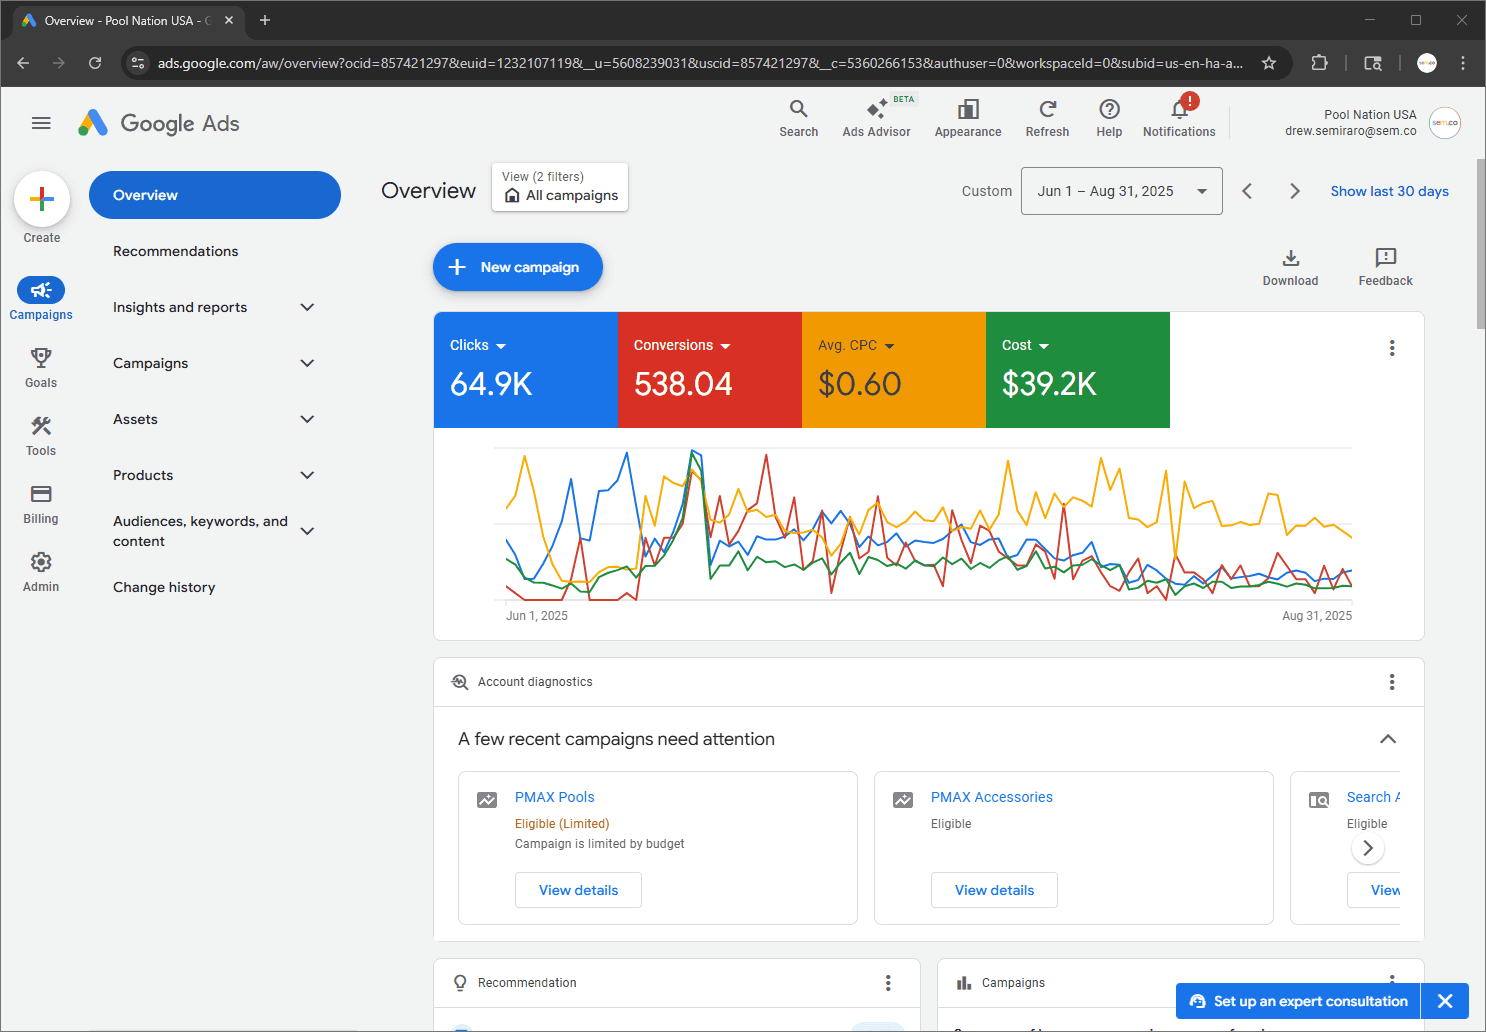Expand the Products menu section
Image resolution: width=1486 pixels, height=1032 pixels.
307,475
